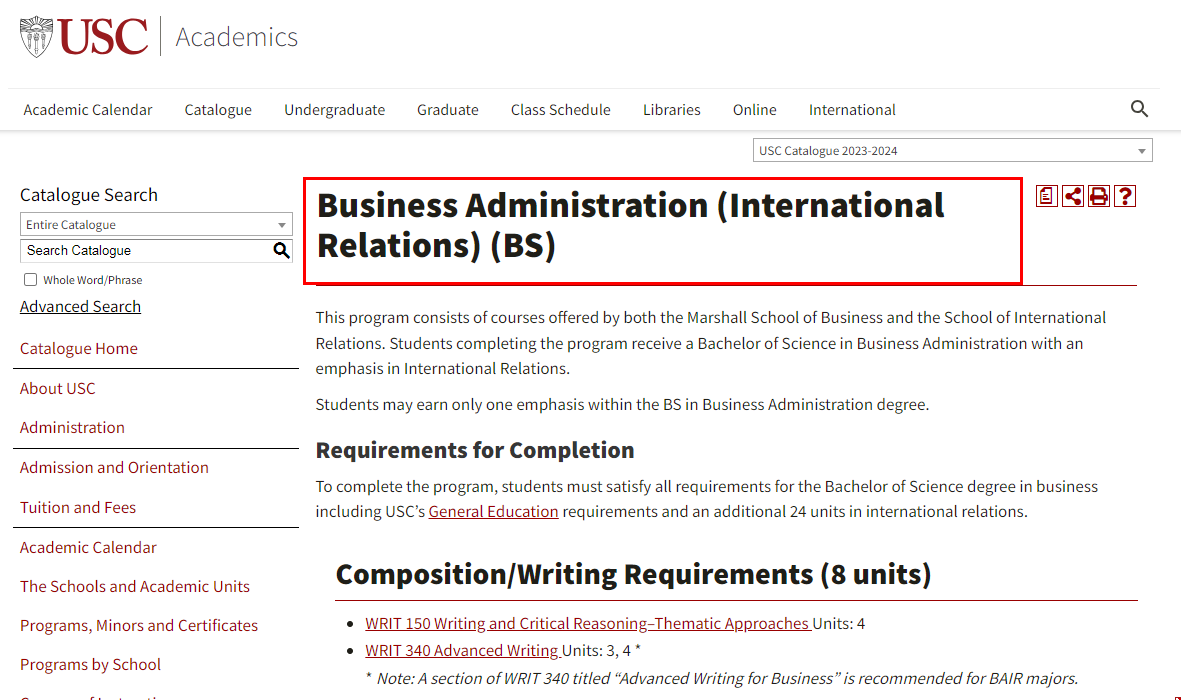1181x700 pixels.
Task: Click the catalogue search magnifier icon
Action: coord(281,250)
